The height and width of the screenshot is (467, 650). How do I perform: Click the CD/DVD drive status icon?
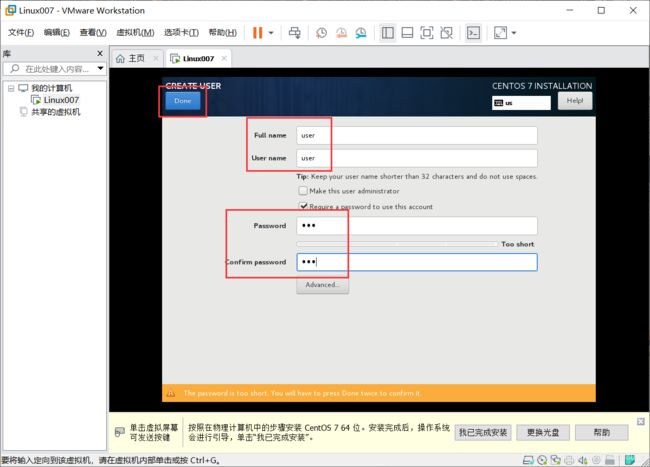(542, 460)
